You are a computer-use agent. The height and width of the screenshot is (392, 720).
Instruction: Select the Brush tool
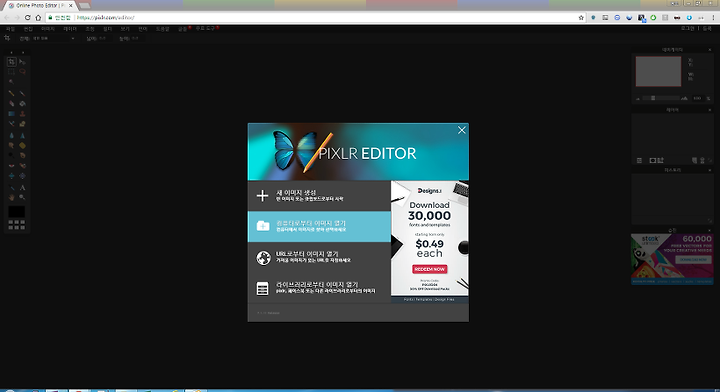22,93
